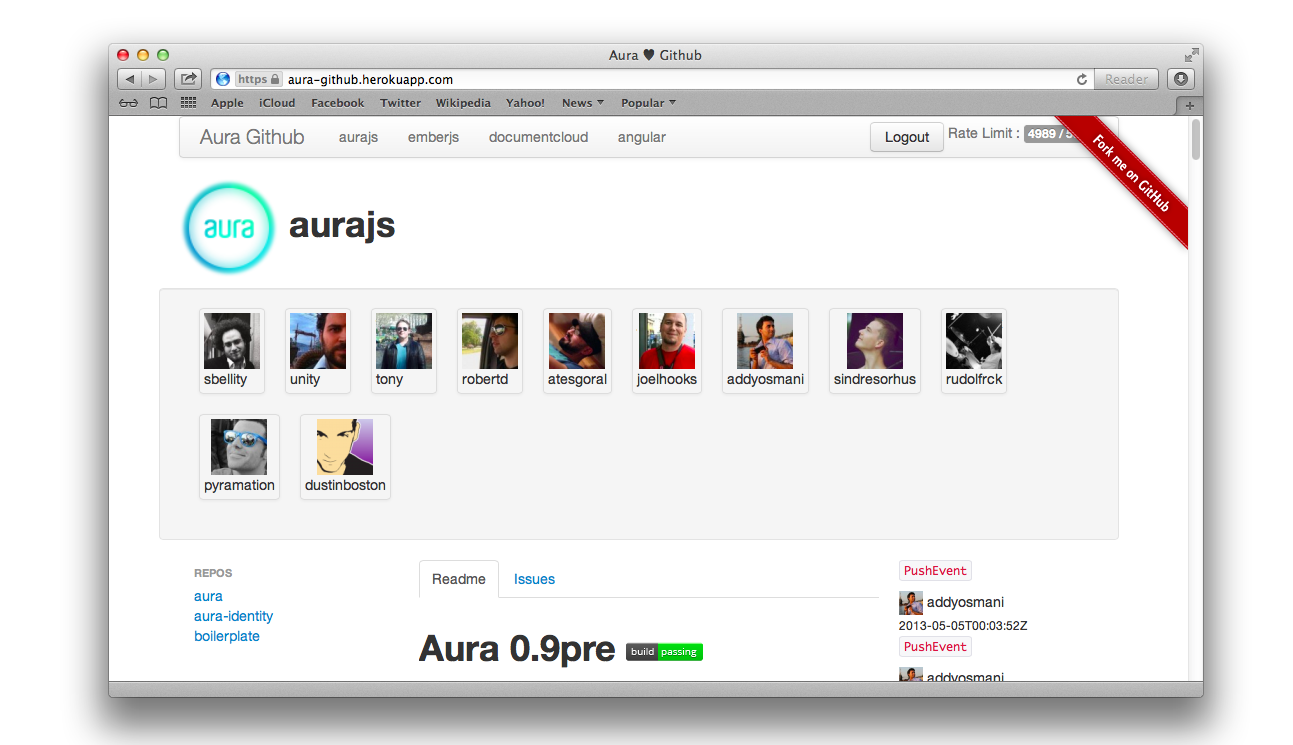Click the address bar URL field

[x=650, y=79]
